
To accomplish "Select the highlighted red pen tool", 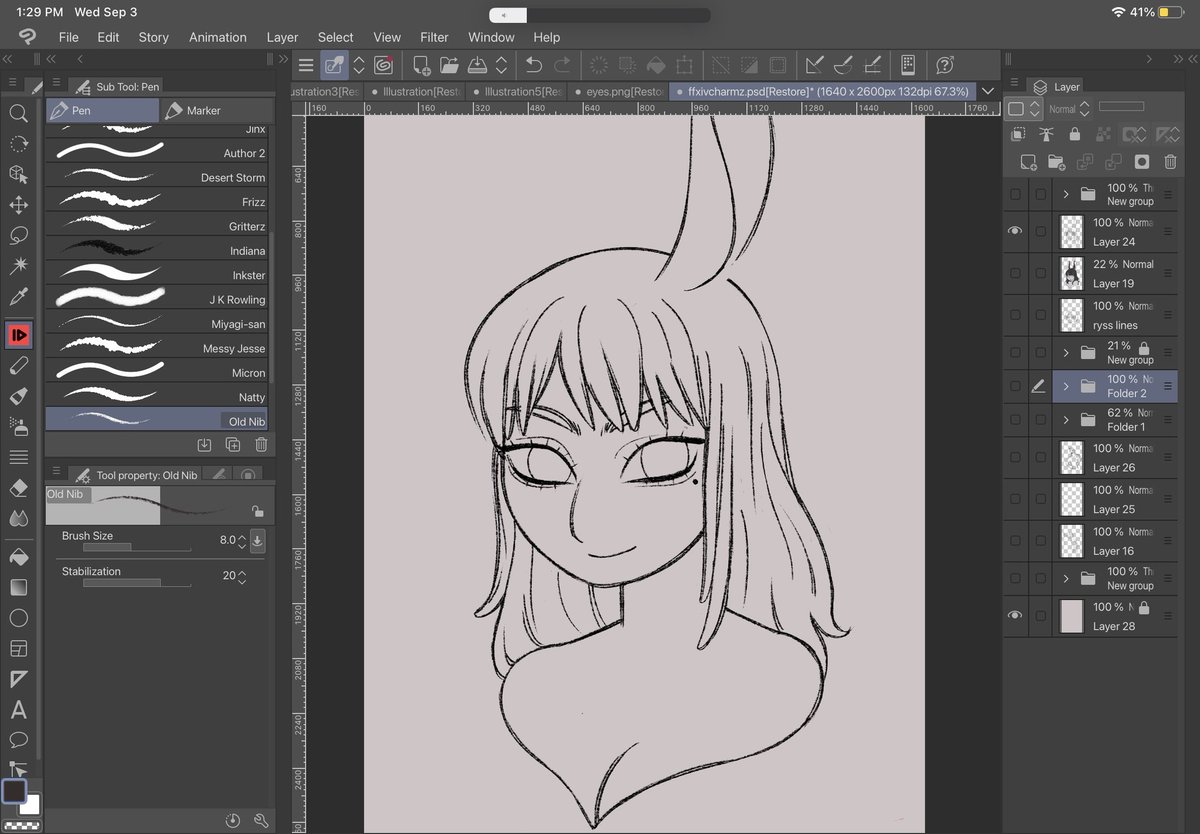I will coord(18,334).
